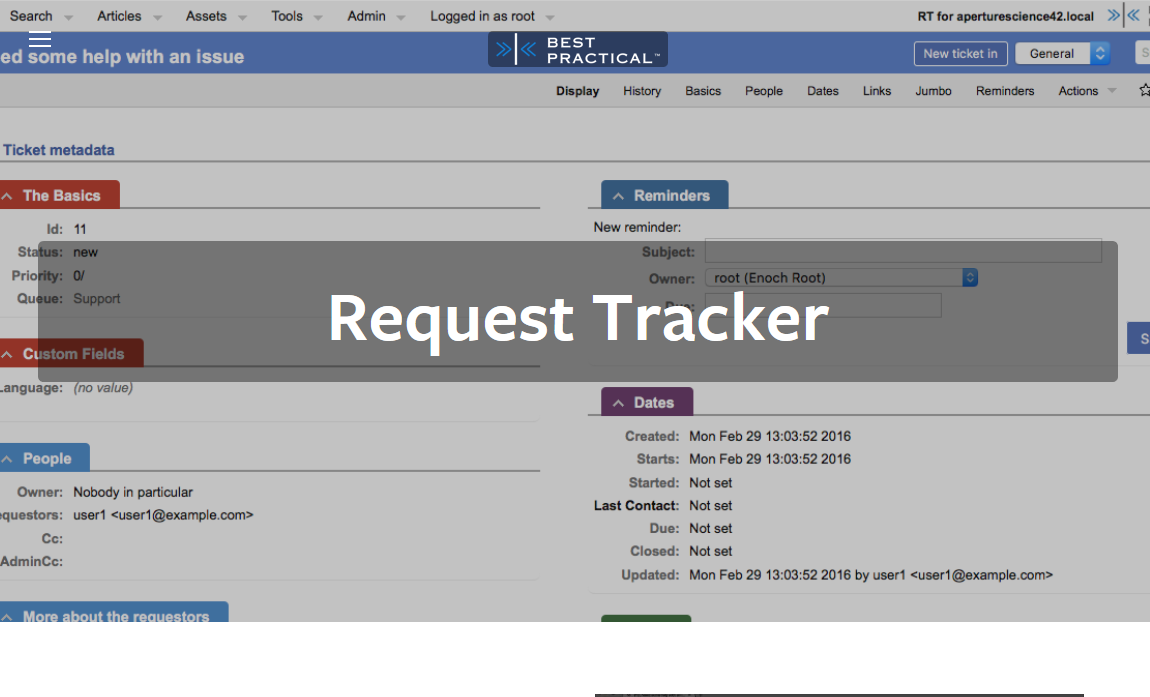The height and width of the screenshot is (697, 1150).
Task: Go to the Links tab
Action: (x=876, y=91)
